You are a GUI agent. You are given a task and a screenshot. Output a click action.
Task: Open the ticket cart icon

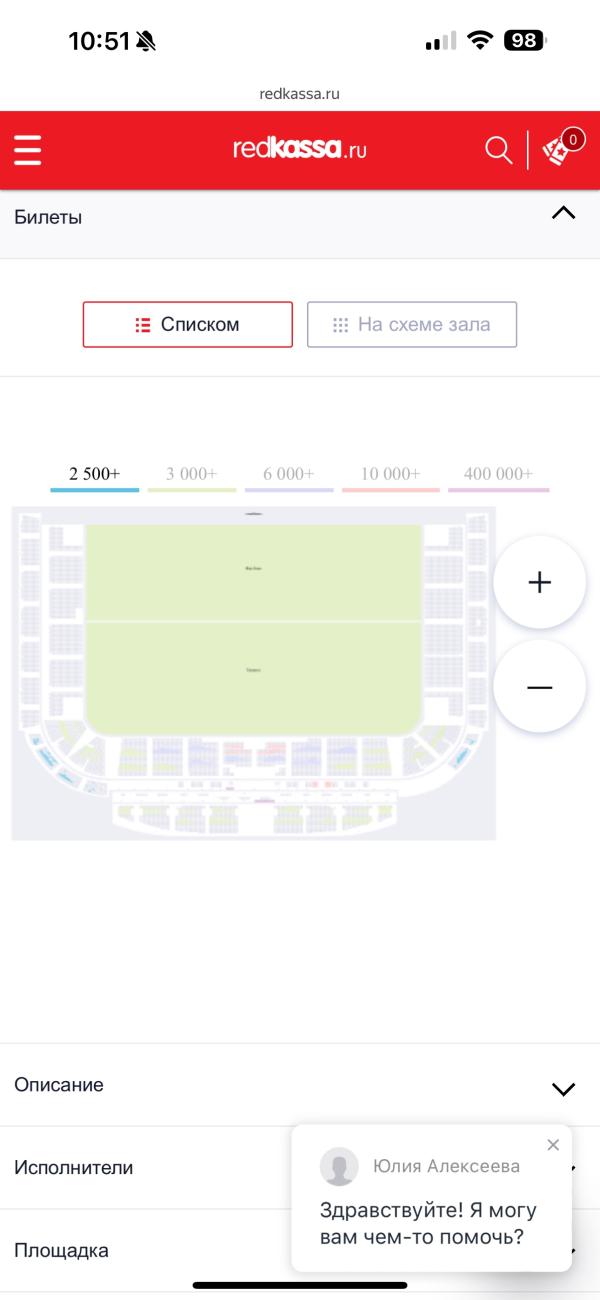563,148
